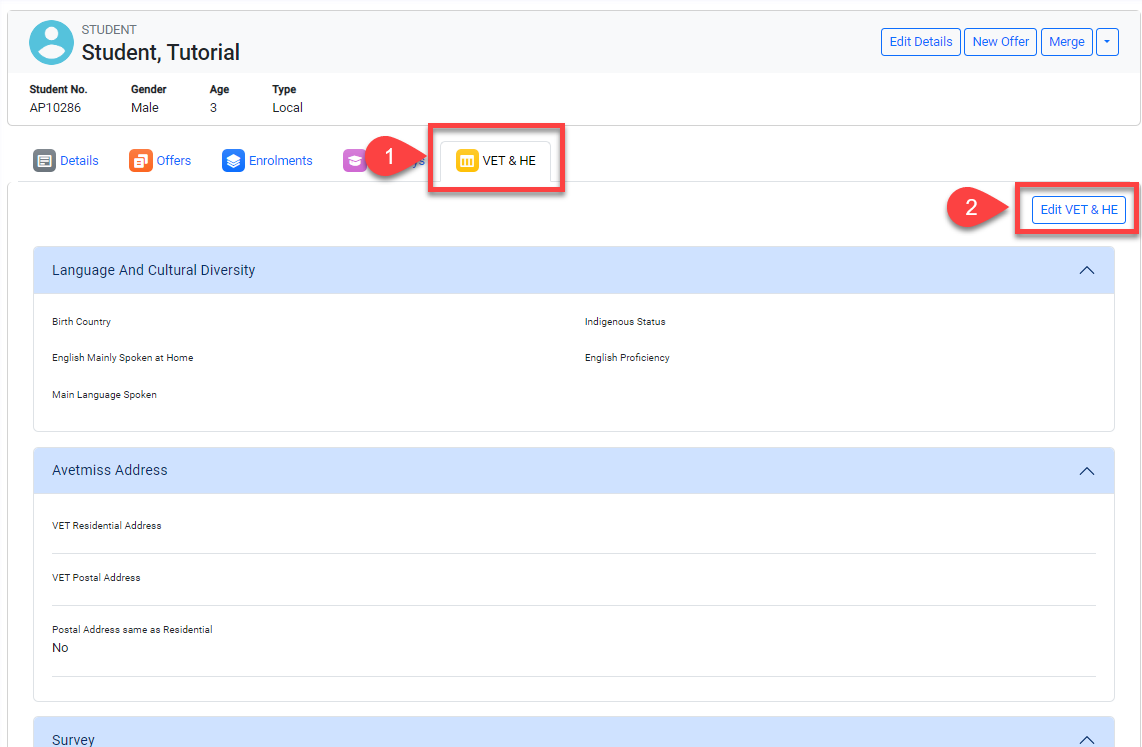Click the orange Offers tab icon
The width and height of the screenshot is (1142, 747).
tap(140, 161)
